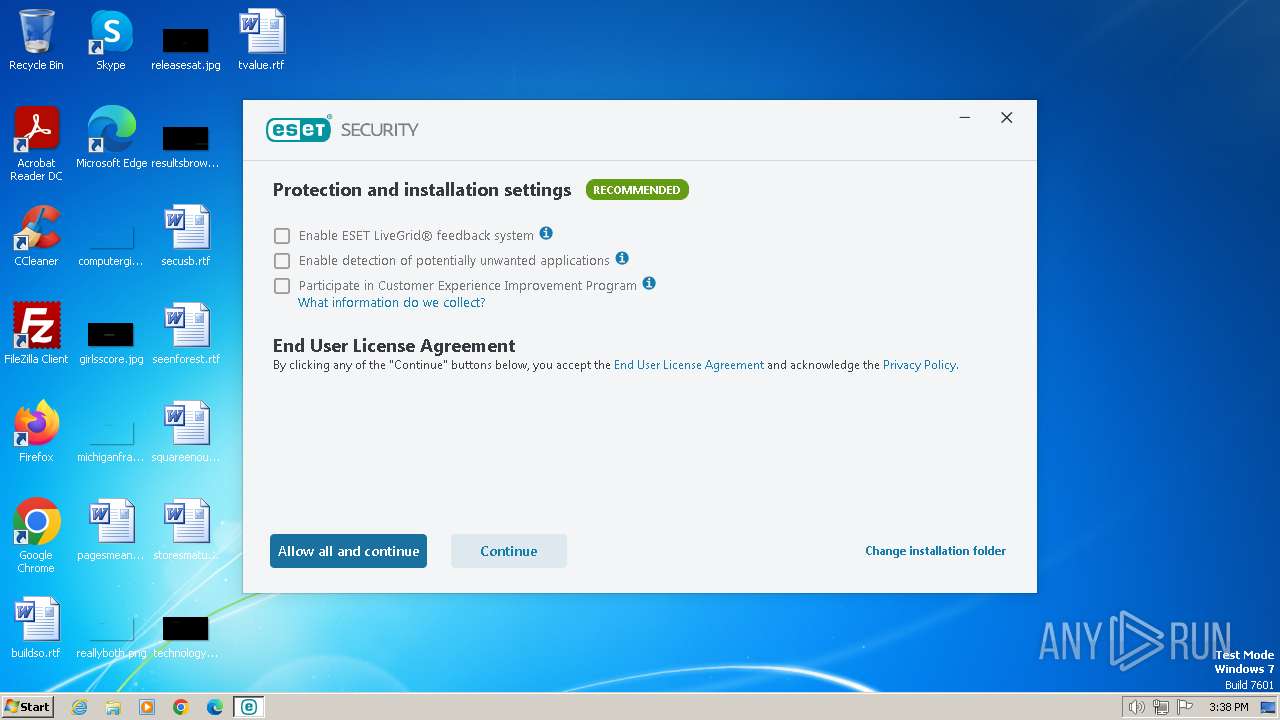Select the Google Chrome desktop shortcut

(36, 537)
